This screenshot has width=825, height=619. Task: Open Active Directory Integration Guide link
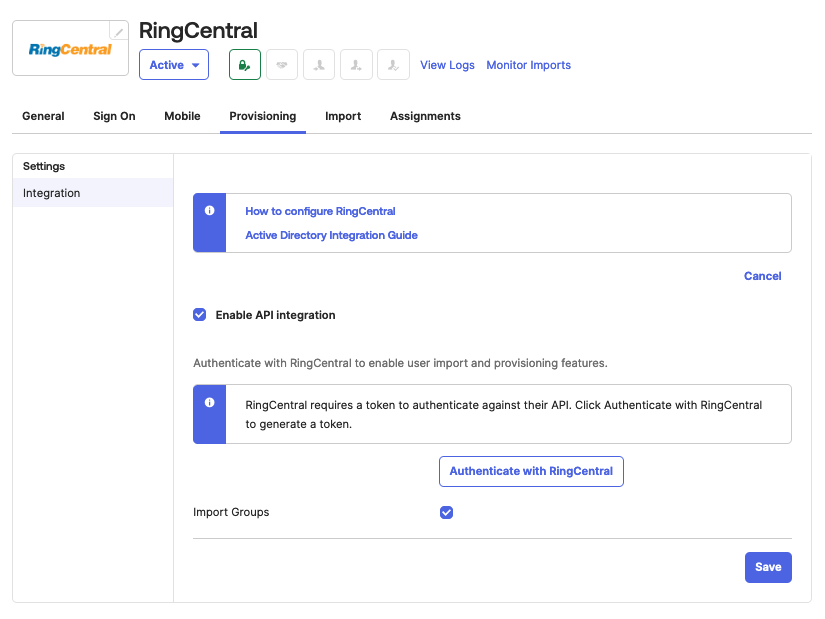point(331,235)
